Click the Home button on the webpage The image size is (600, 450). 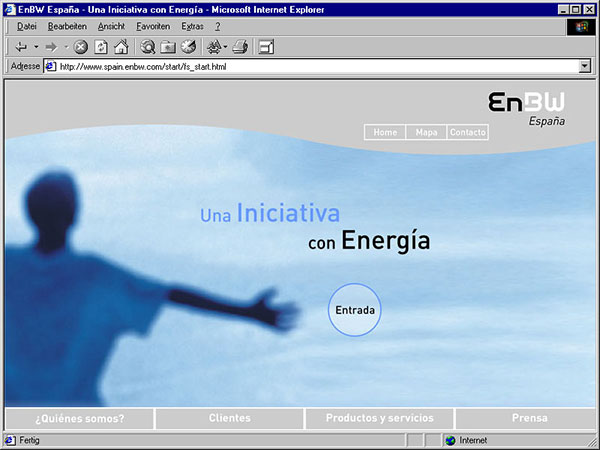click(385, 132)
